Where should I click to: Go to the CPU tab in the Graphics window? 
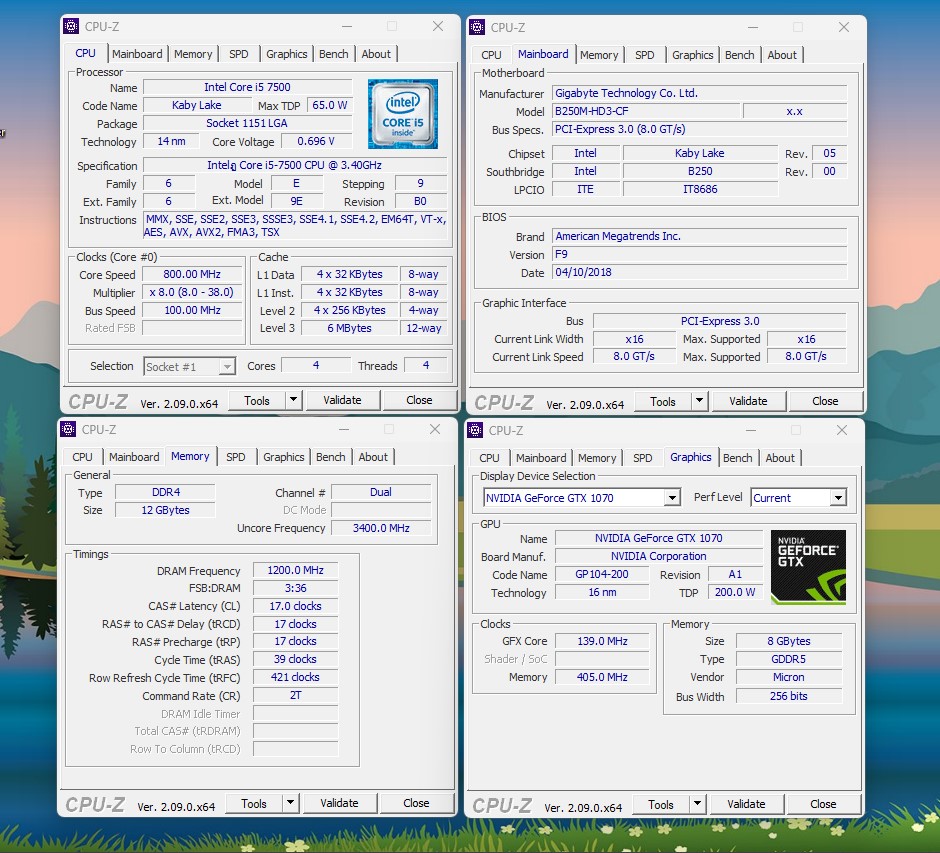click(x=489, y=458)
